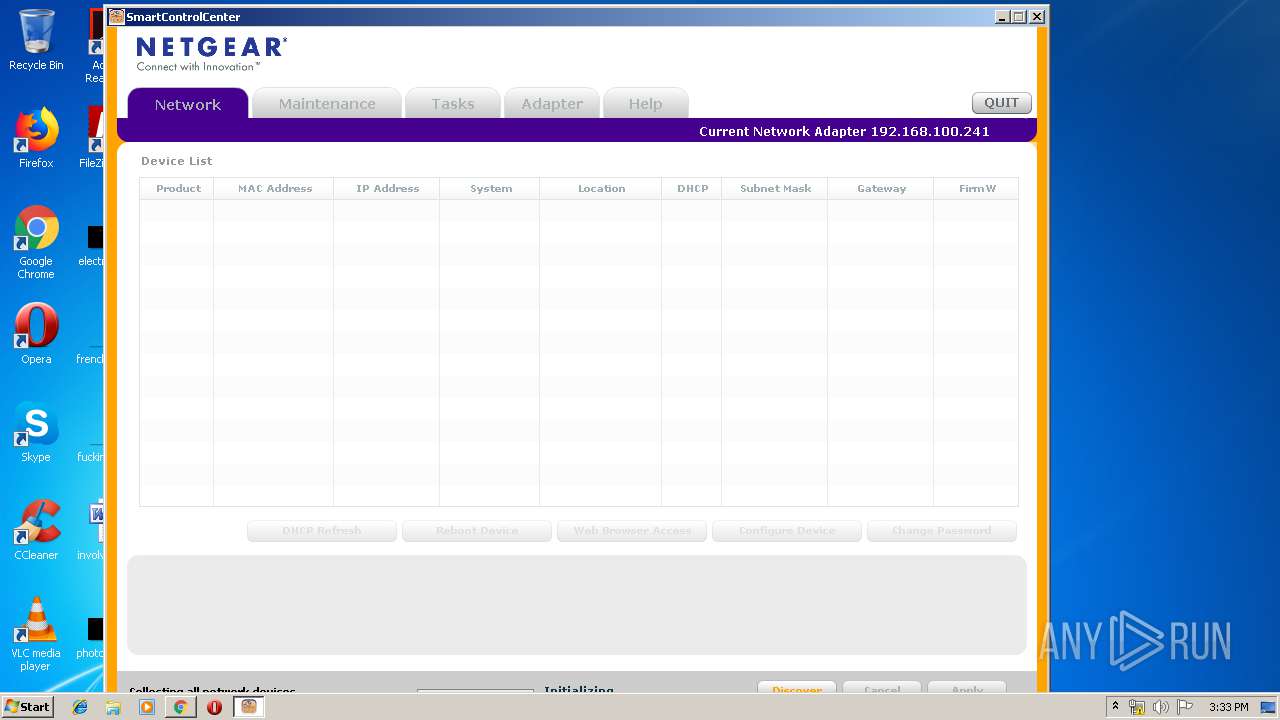Open the Recycle Bin desktop icon
The height and width of the screenshot is (720, 1280).
click(x=36, y=40)
